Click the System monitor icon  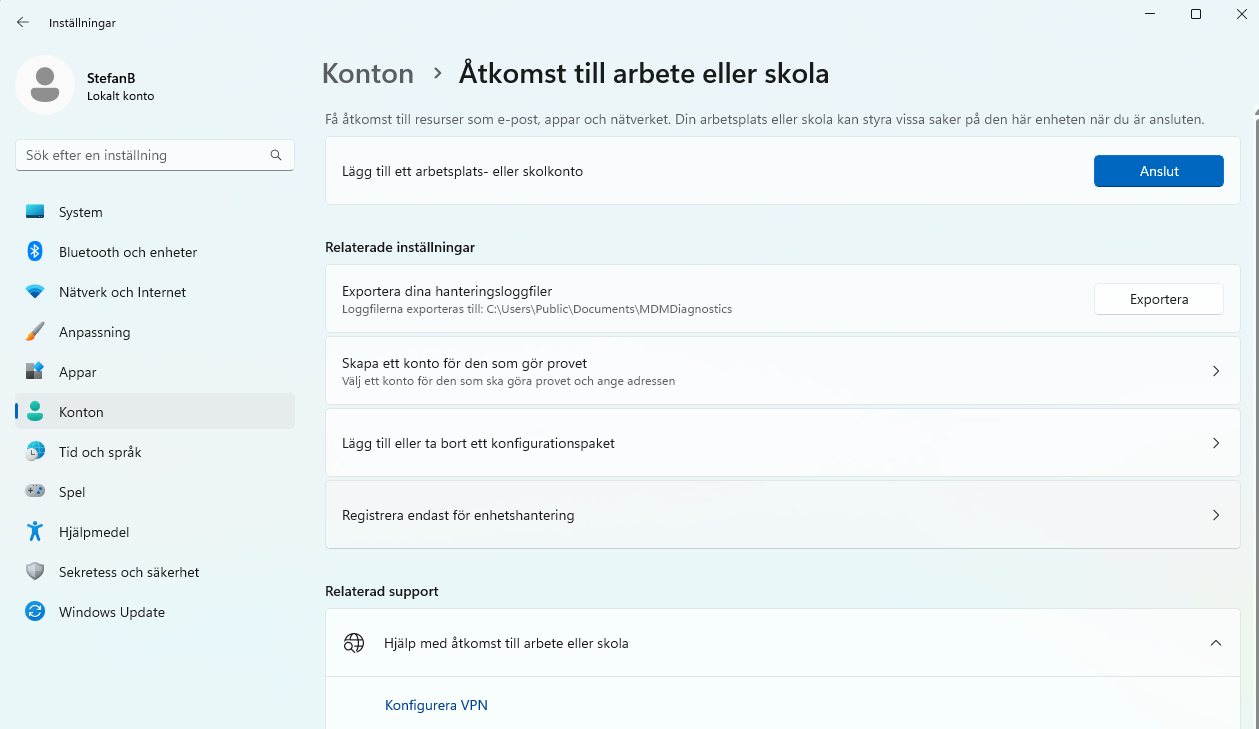35,212
